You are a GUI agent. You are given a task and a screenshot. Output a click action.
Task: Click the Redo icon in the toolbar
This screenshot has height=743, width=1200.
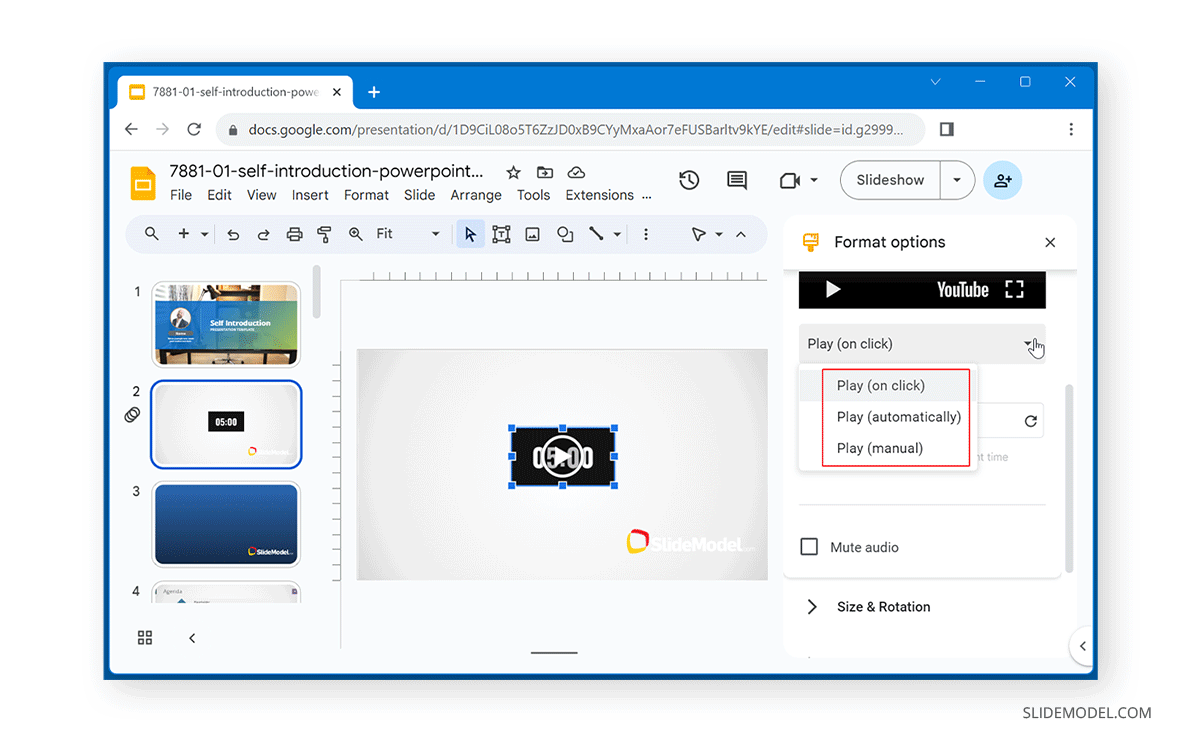click(263, 234)
